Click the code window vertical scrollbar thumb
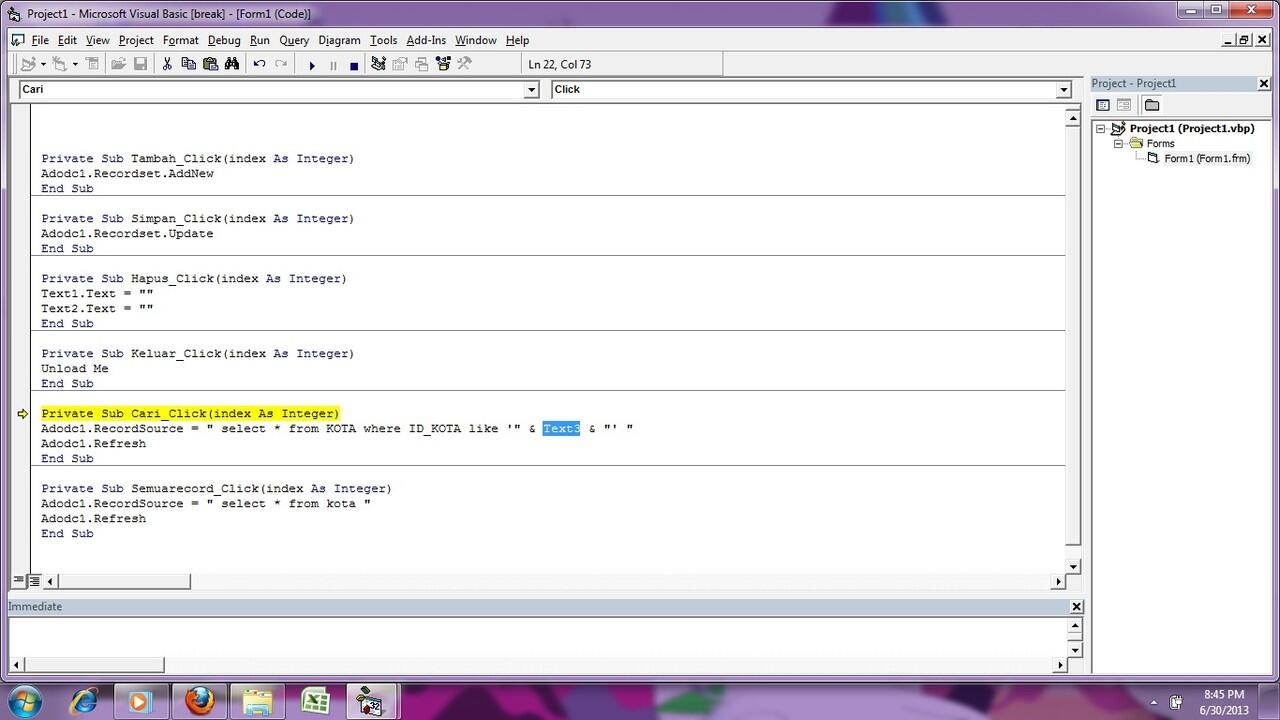The width and height of the screenshot is (1280, 720). tap(1073, 334)
